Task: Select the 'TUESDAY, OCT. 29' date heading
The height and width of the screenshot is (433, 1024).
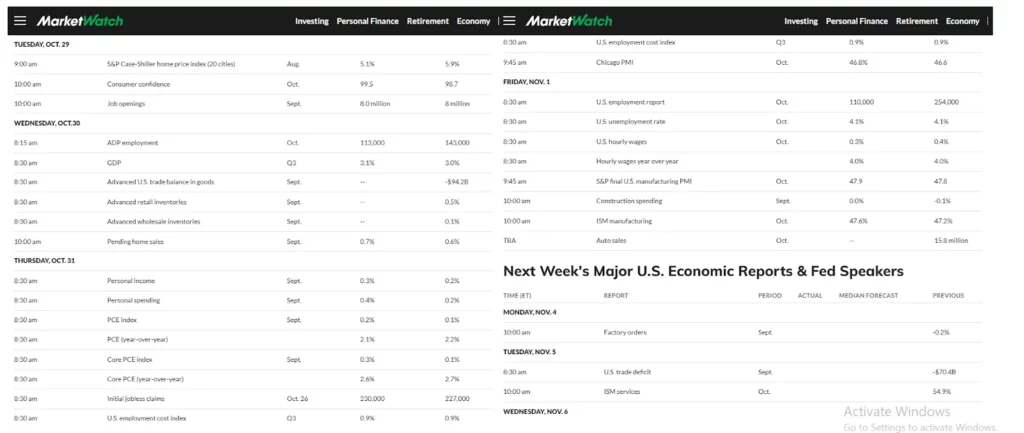Action: [41, 44]
